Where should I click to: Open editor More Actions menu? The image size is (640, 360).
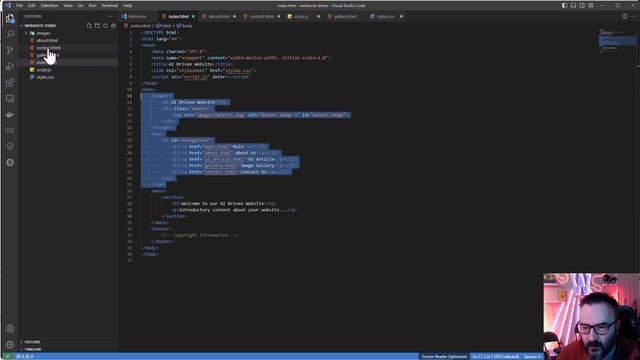tap(633, 16)
